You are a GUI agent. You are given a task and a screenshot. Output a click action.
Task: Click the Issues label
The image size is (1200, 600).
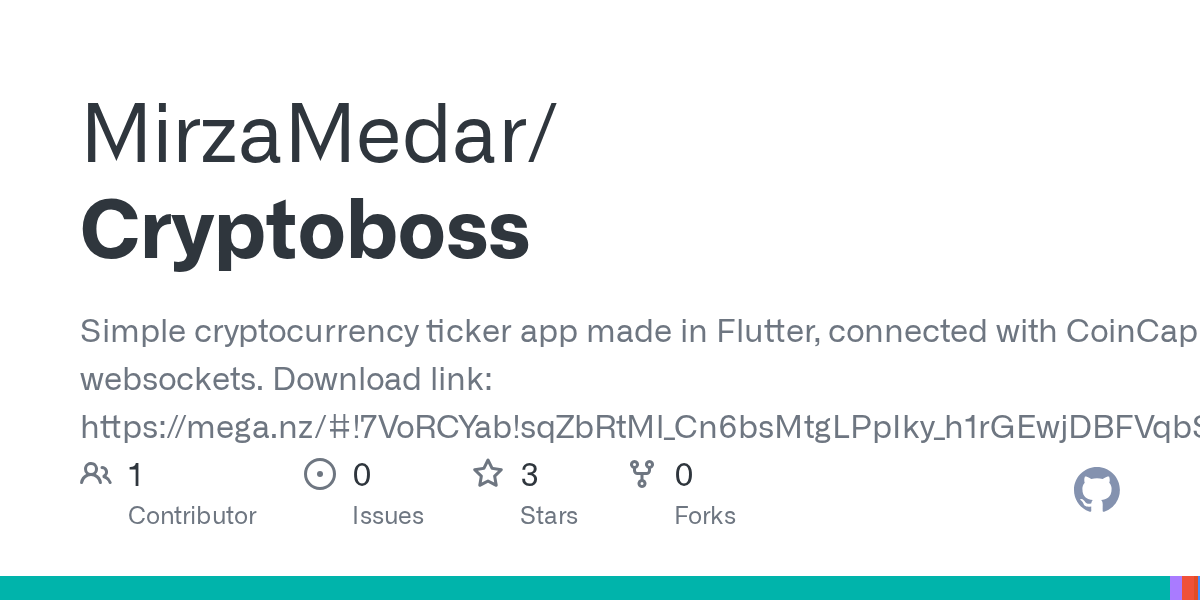click(388, 516)
